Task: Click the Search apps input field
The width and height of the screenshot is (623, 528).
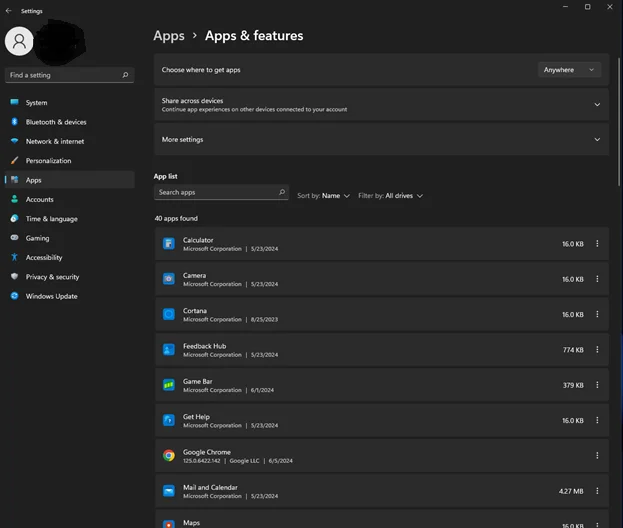Action: click(x=221, y=192)
